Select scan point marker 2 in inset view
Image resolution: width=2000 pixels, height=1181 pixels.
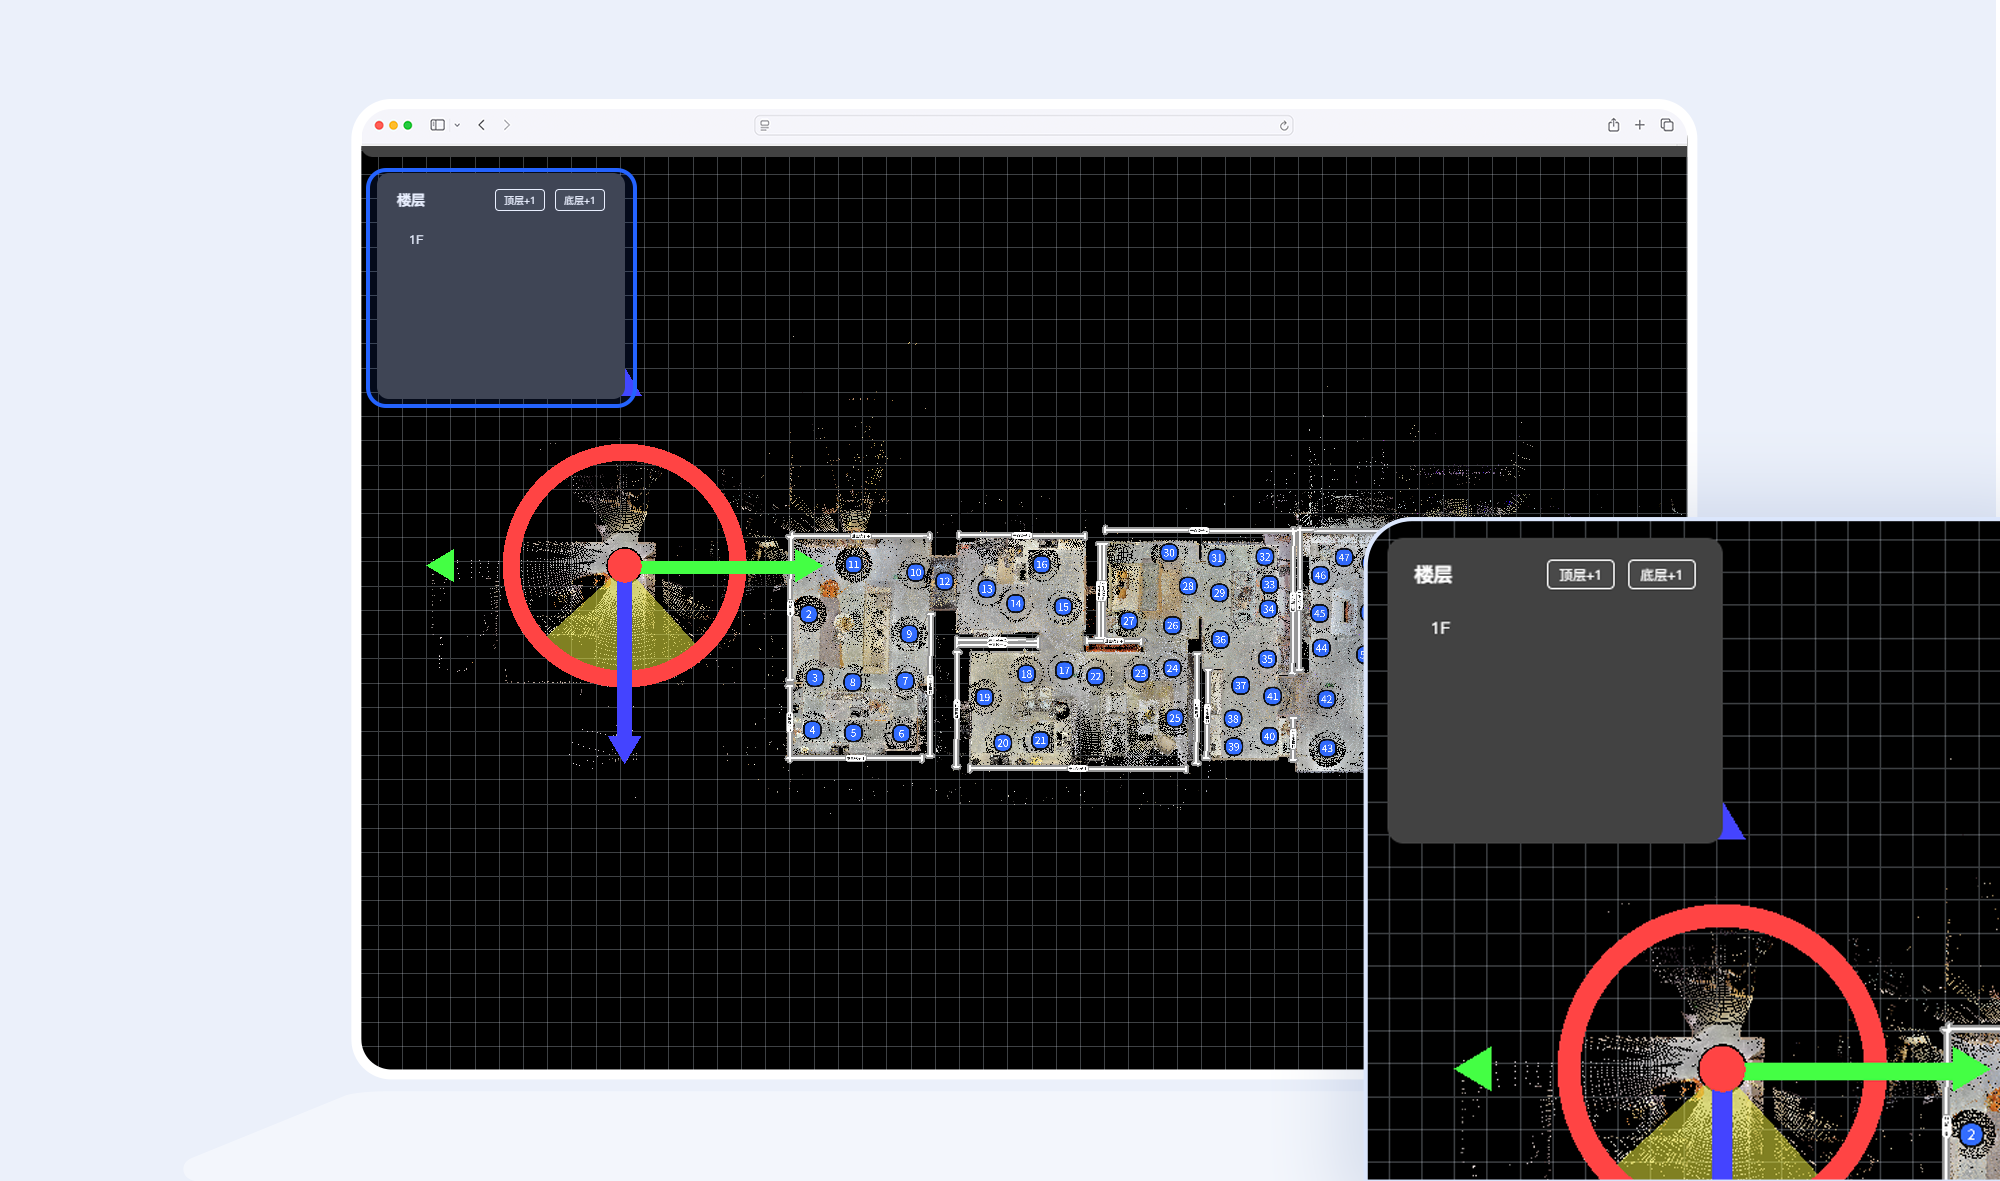pos(1971,1135)
